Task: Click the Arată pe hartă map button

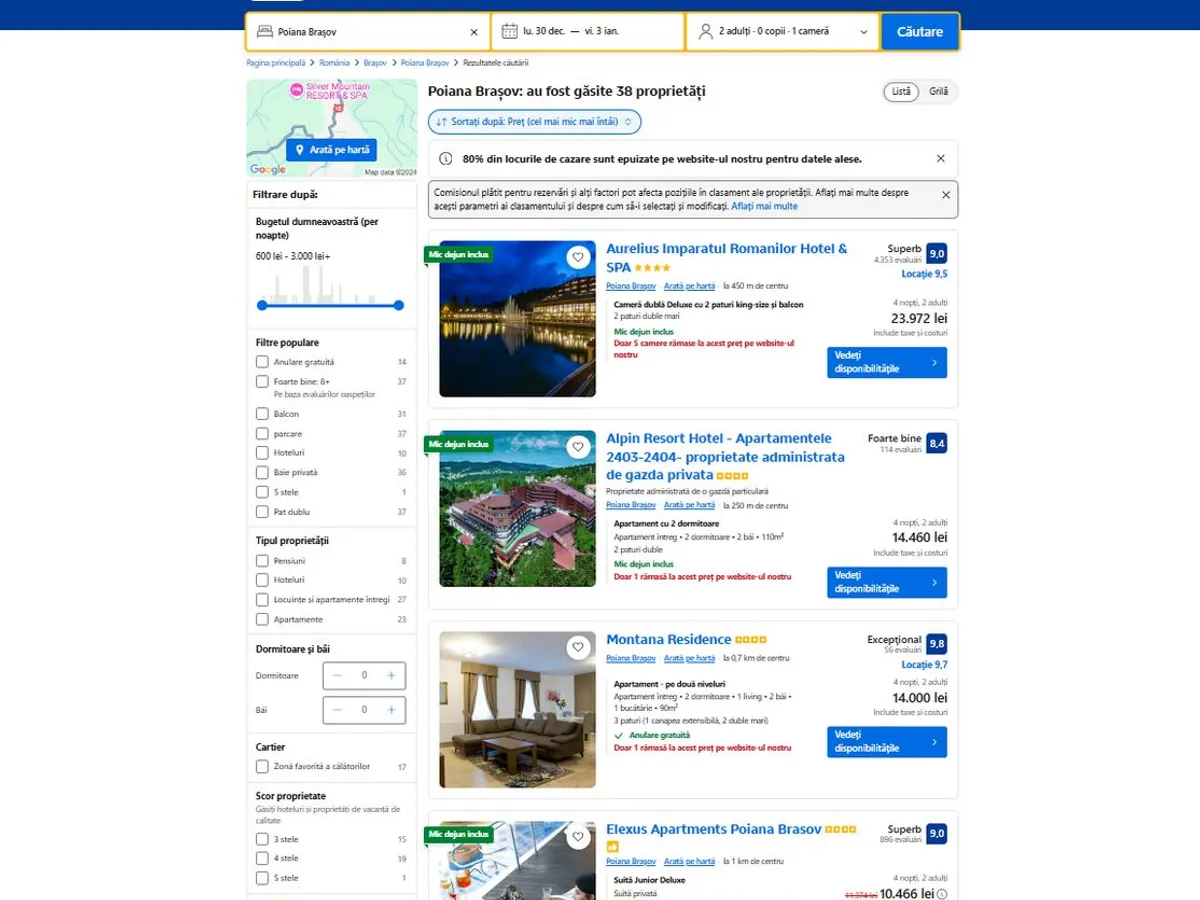Action: point(331,150)
